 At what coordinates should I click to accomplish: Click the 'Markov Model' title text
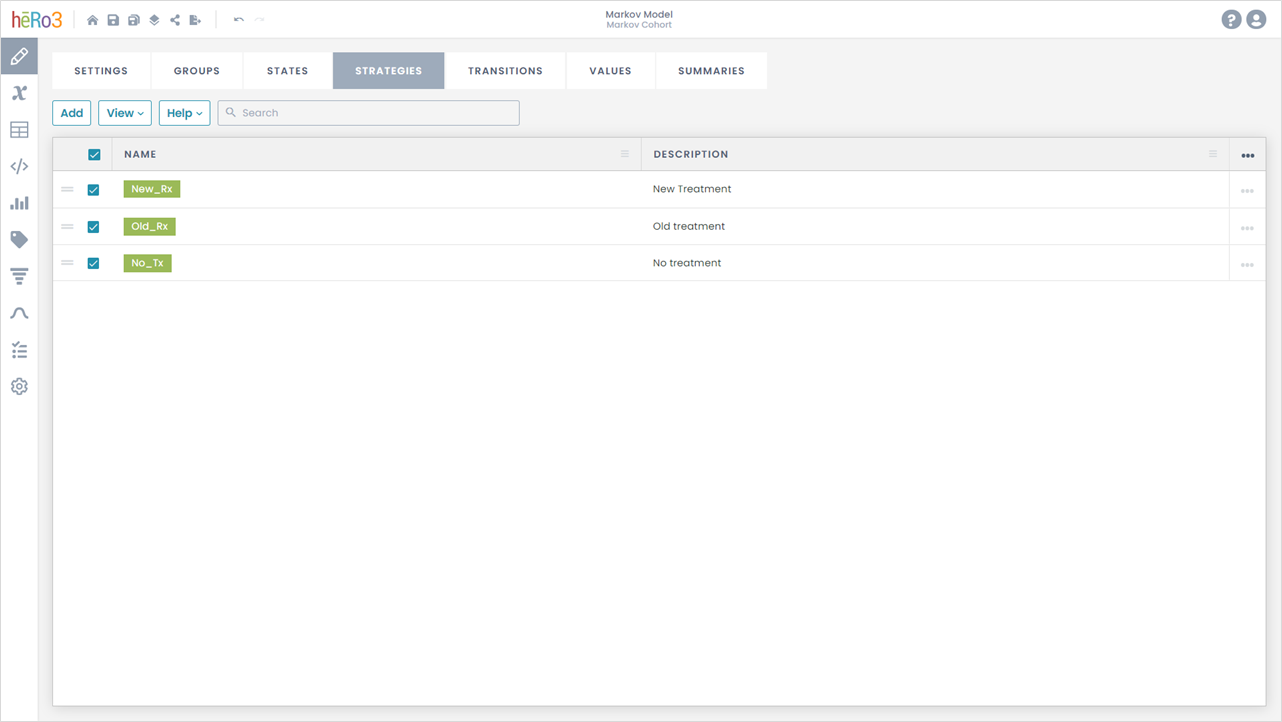(x=639, y=15)
